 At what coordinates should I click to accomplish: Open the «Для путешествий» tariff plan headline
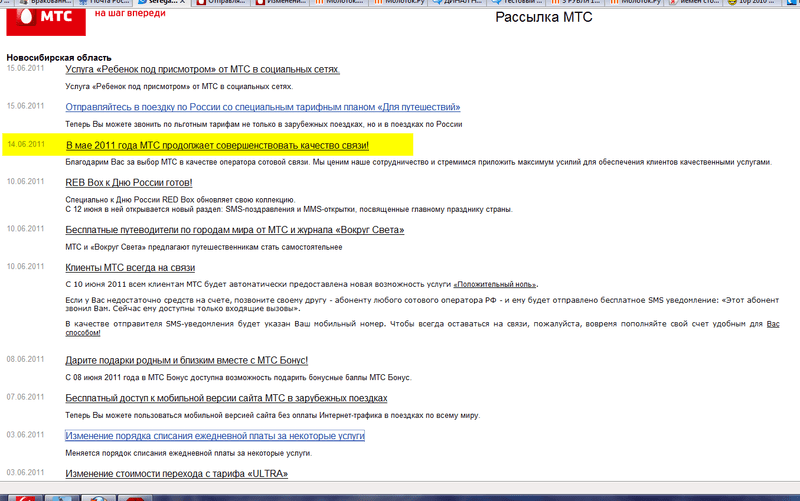pyautogui.click(x=262, y=106)
